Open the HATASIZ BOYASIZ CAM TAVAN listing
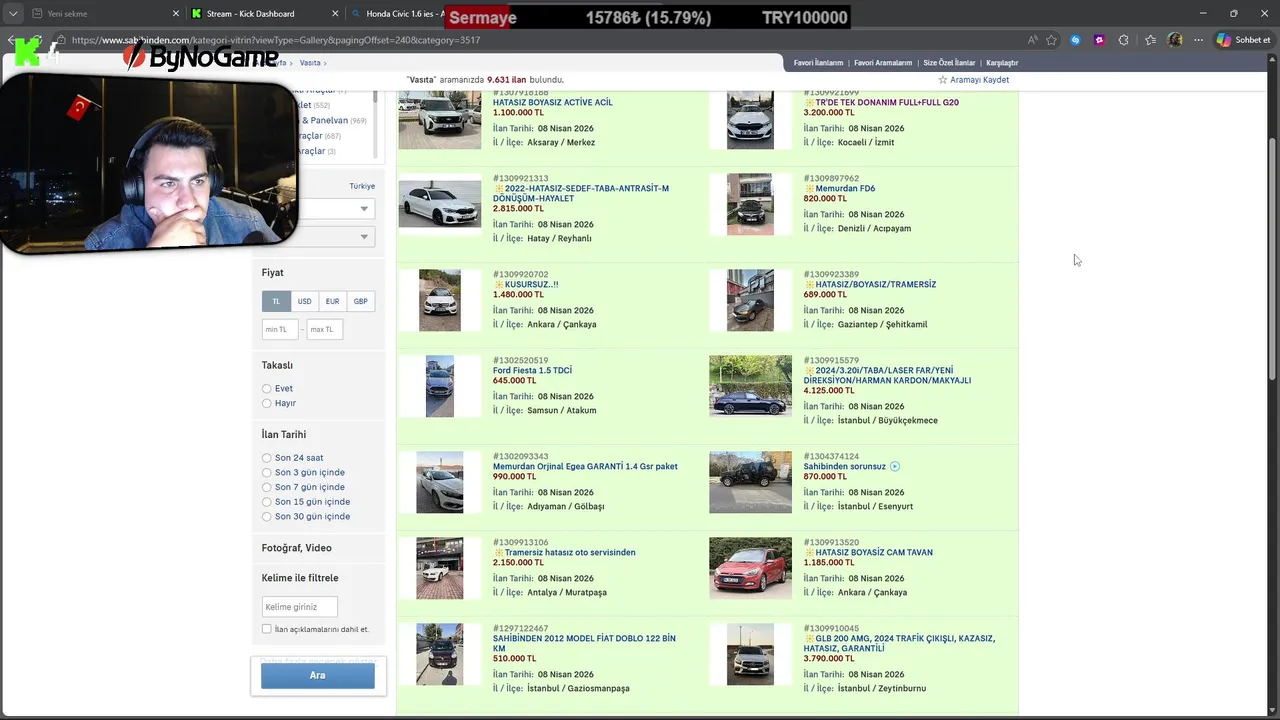The width and height of the screenshot is (1280, 720). pyautogui.click(x=874, y=553)
